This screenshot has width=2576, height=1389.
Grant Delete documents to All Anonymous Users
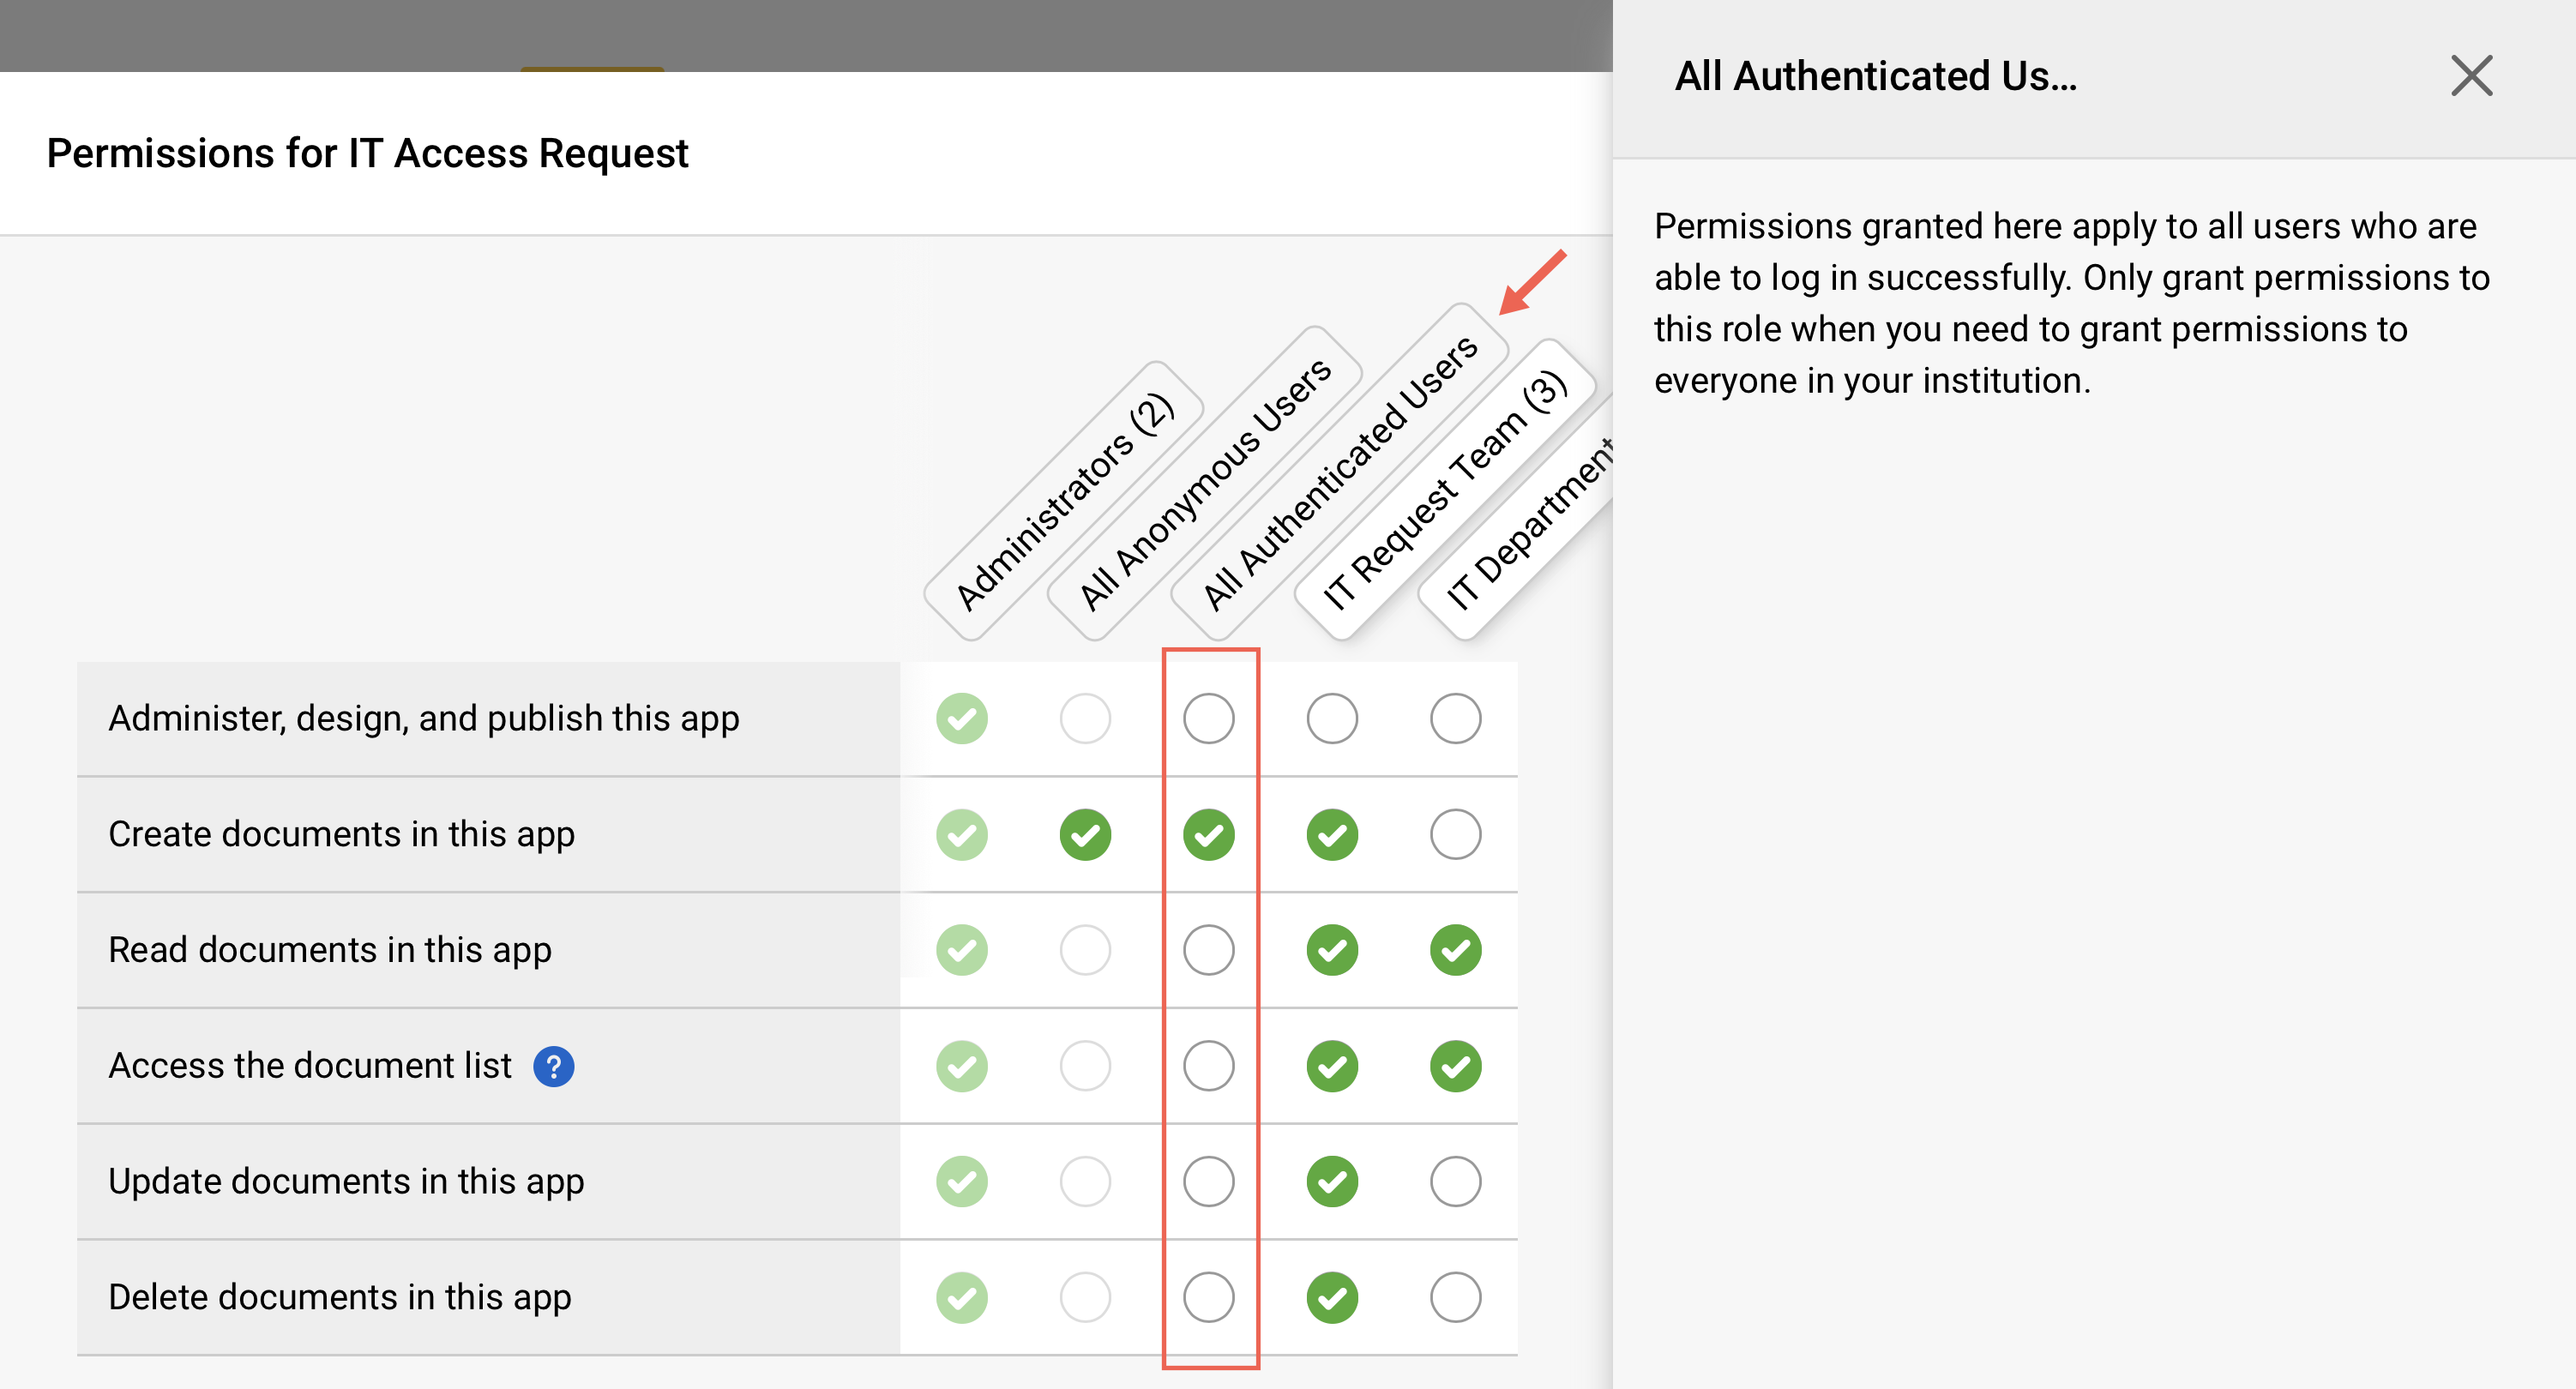[1086, 1296]
